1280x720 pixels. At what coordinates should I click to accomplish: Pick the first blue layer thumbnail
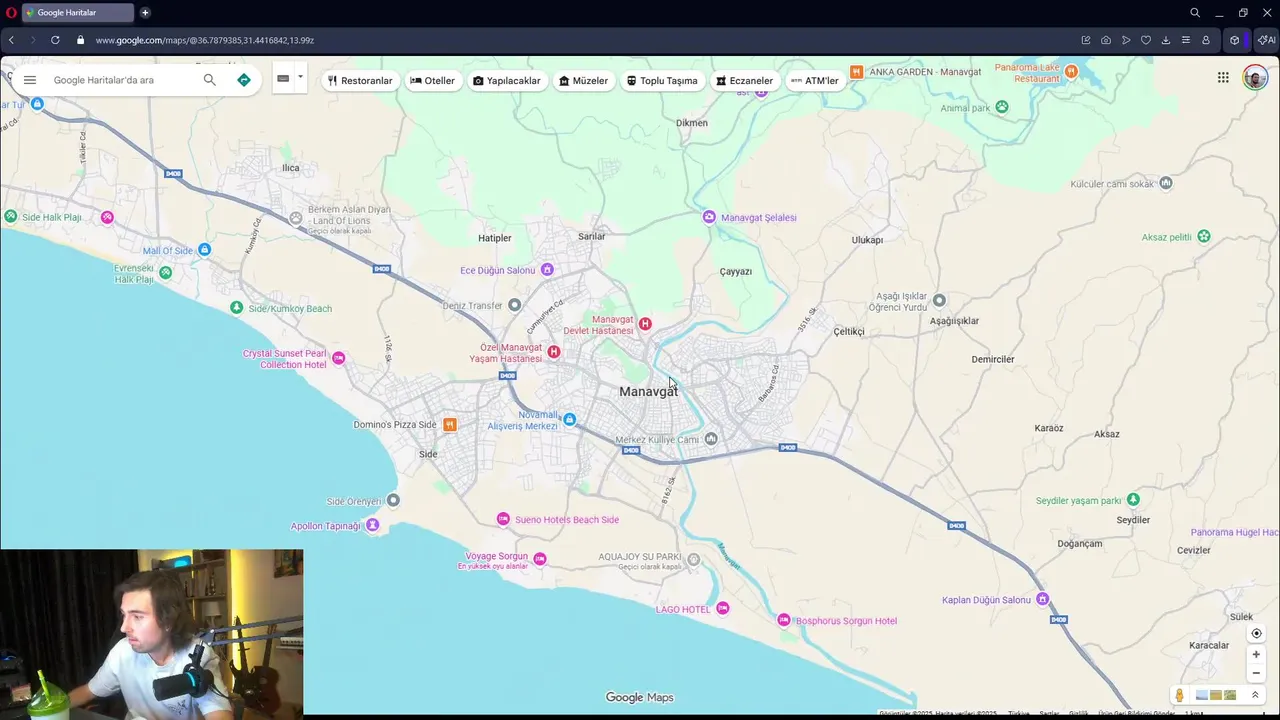1202,695
